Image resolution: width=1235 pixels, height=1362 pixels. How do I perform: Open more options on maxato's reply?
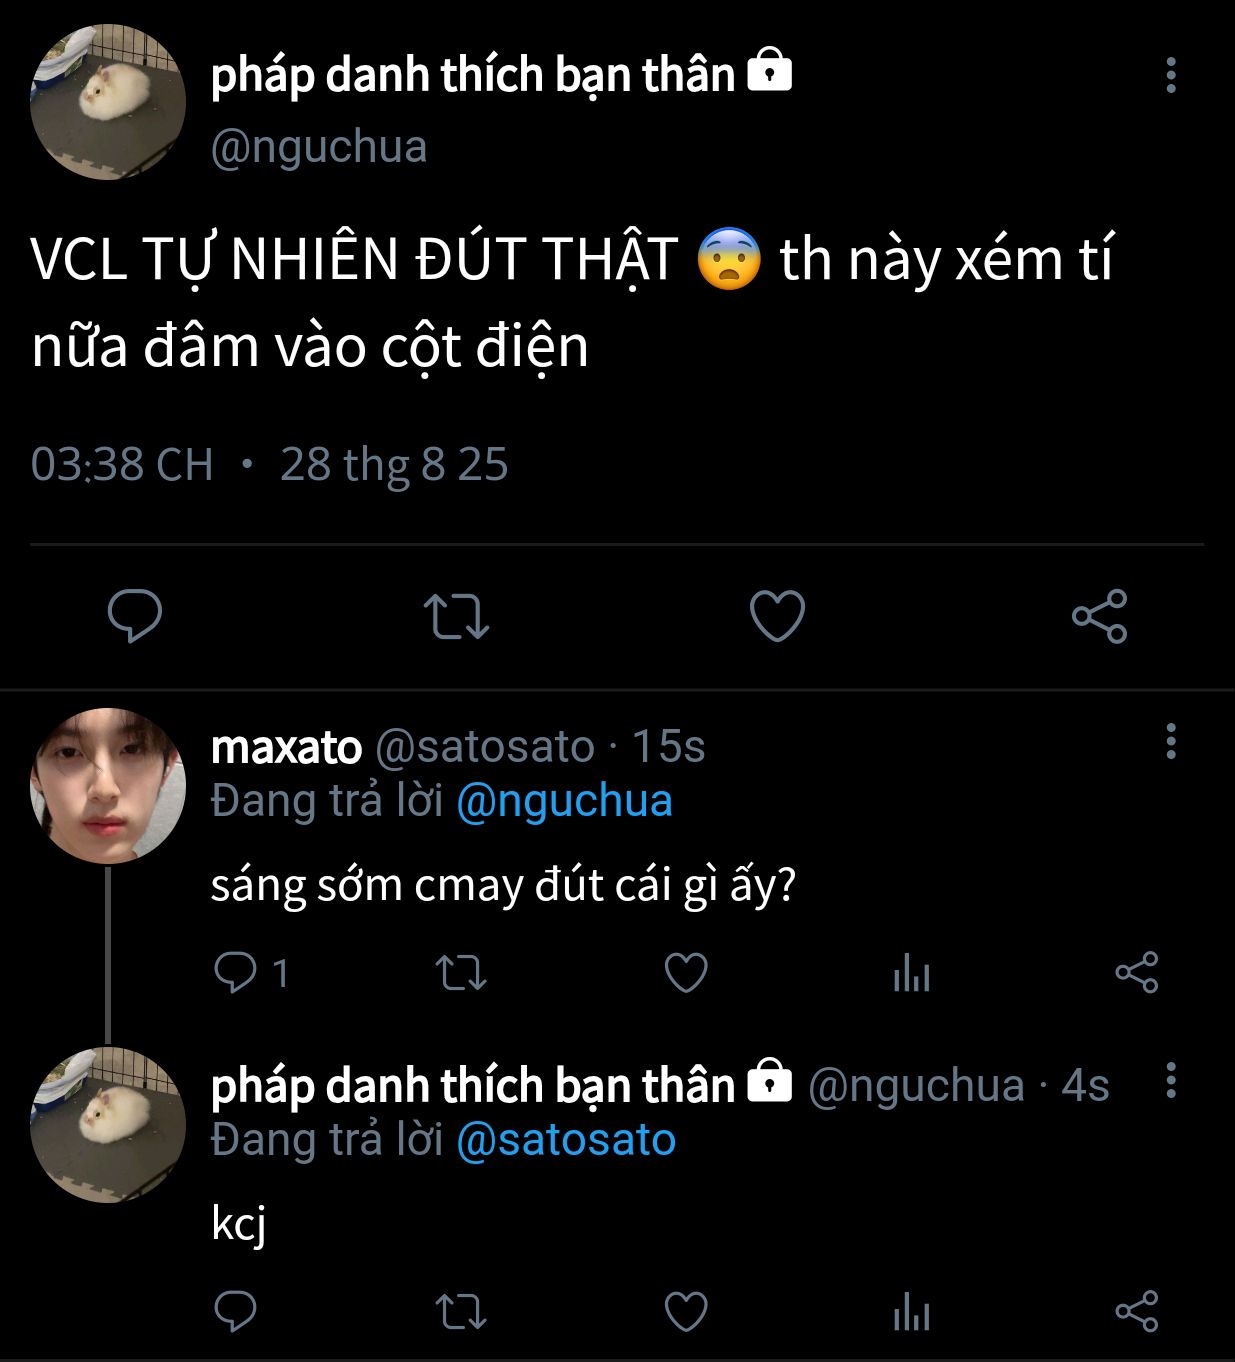[1171, 742]
